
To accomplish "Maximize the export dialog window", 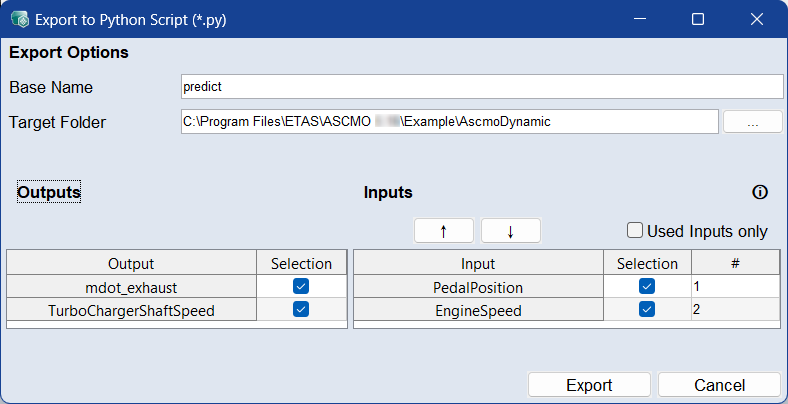I will 698,19.
